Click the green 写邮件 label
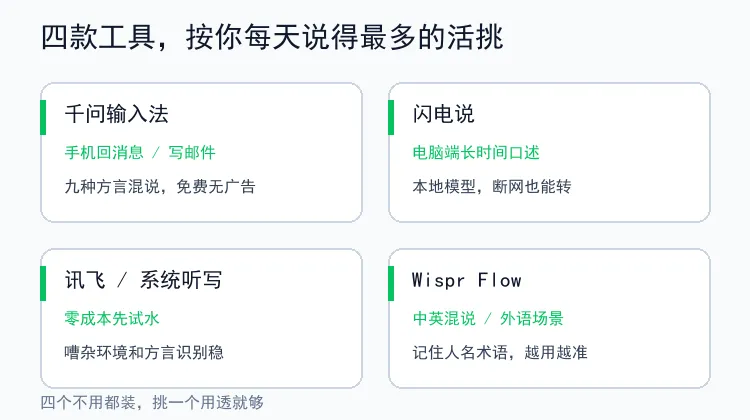 pos(192,153)
